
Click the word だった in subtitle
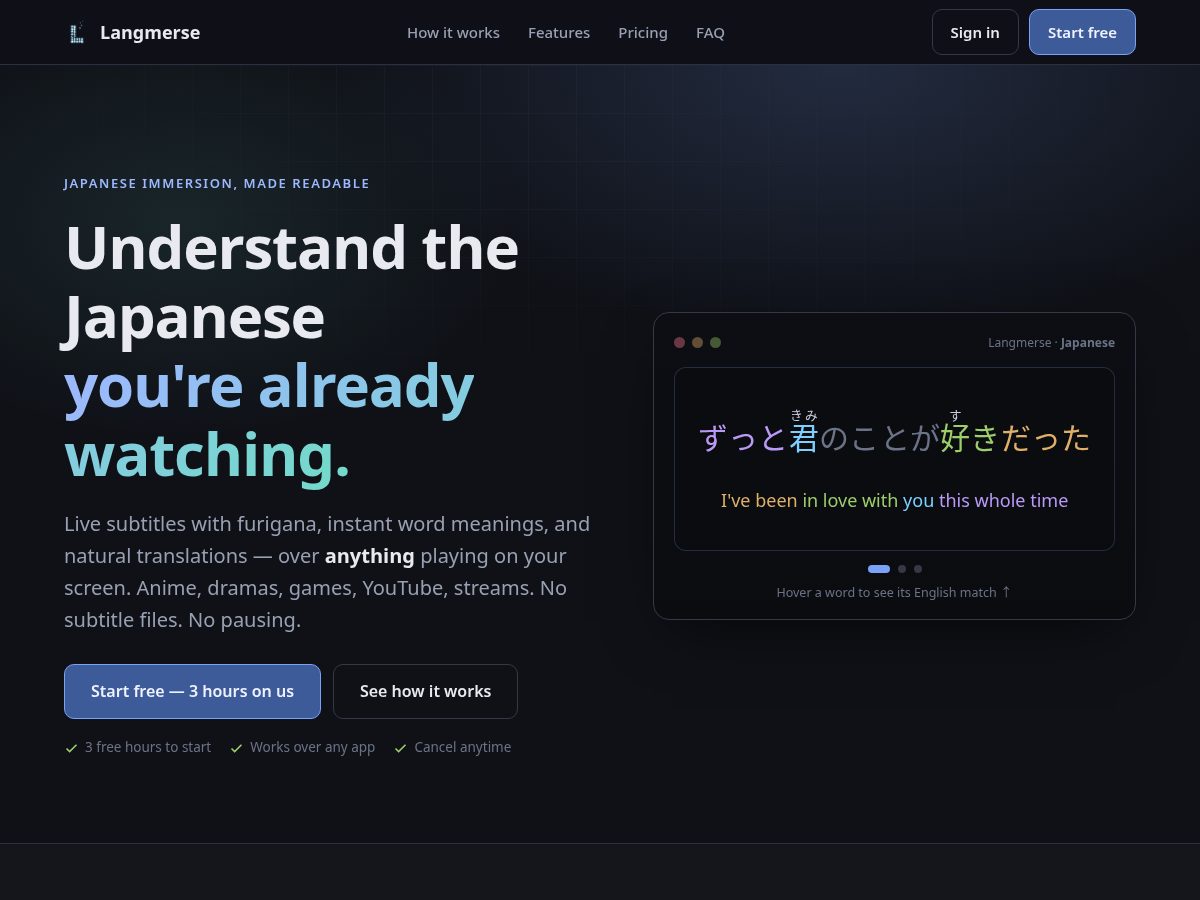coord(1046,438)
